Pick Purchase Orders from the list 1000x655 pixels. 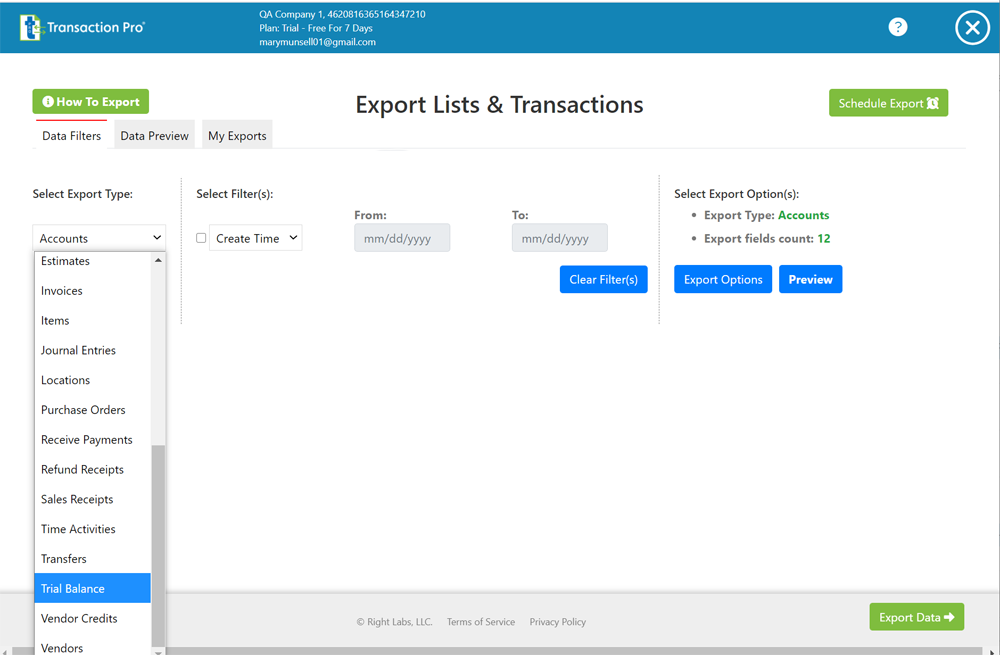tap(92, 410)
